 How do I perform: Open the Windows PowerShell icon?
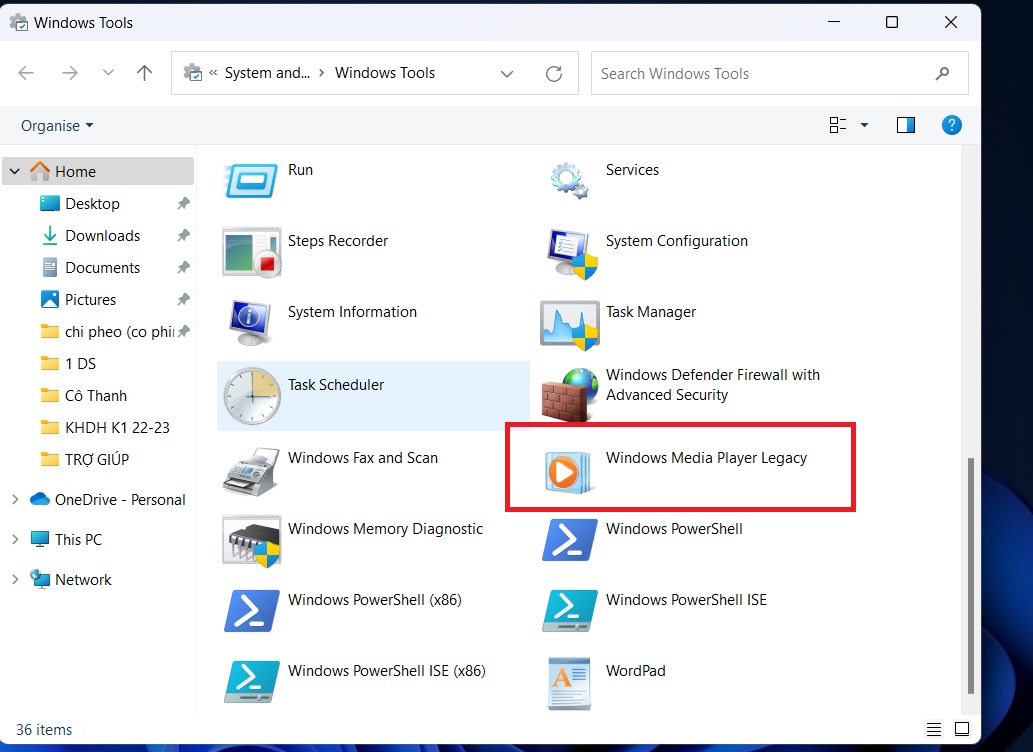click(x=569, y=540)
